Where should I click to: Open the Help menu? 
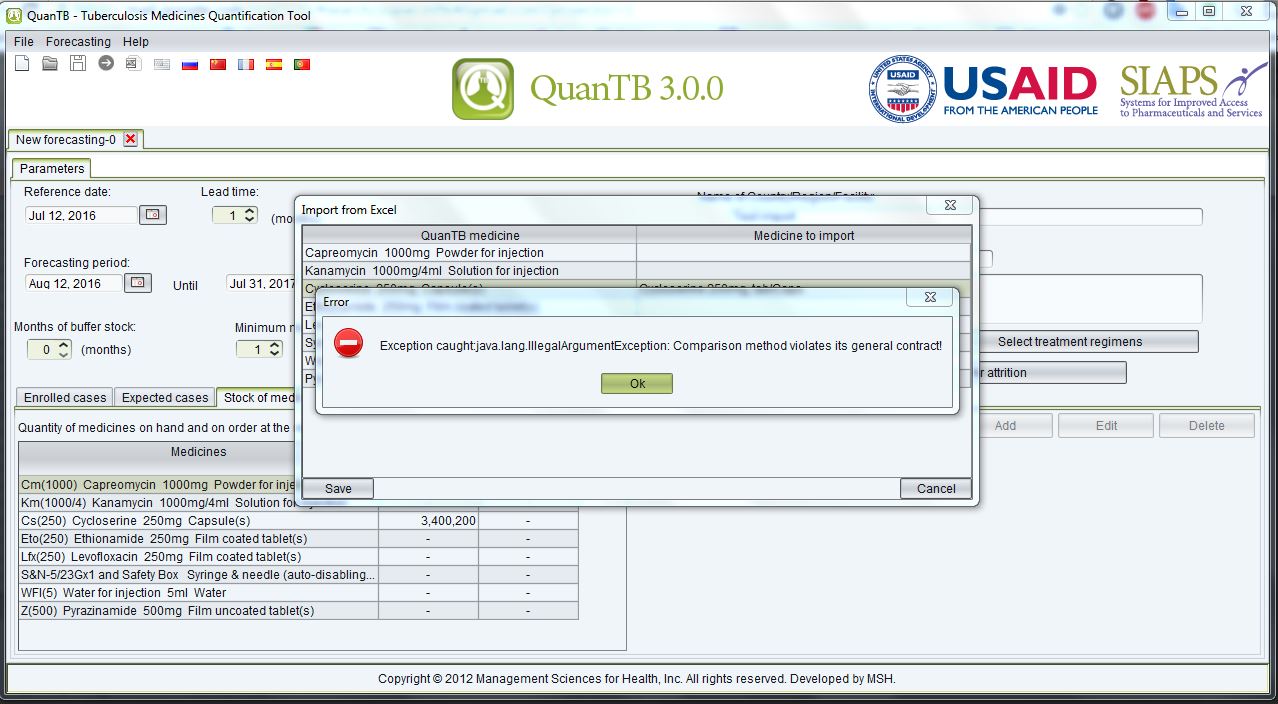(x=136, y=42)
